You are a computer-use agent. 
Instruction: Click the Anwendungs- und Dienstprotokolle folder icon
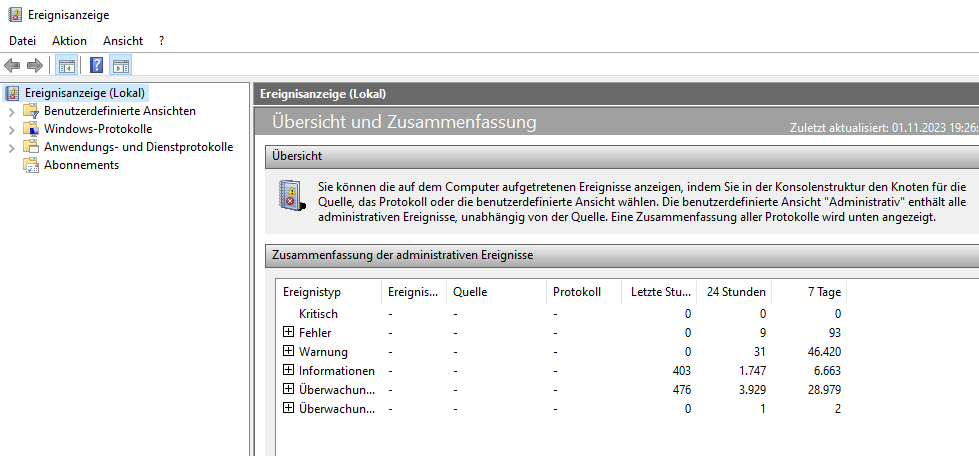[31, 147]
